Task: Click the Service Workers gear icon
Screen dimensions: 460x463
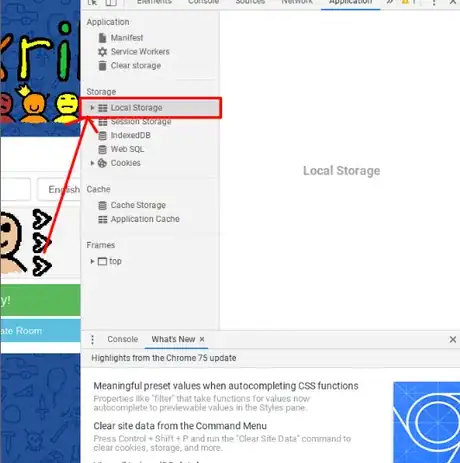Action: (102, 52)
